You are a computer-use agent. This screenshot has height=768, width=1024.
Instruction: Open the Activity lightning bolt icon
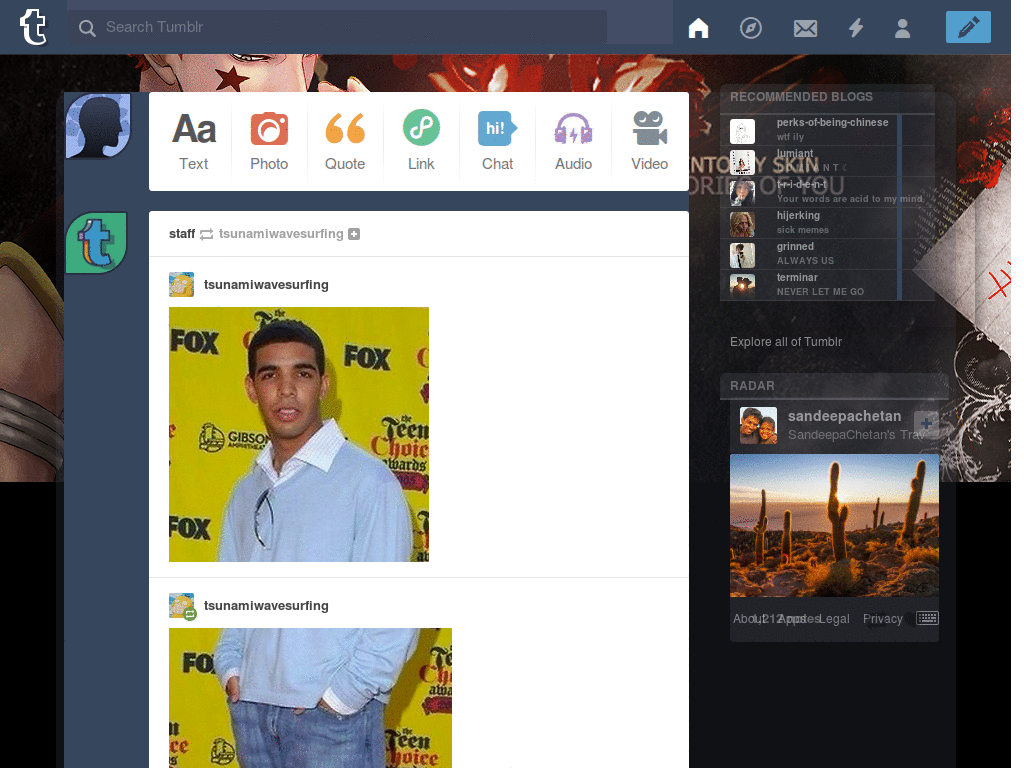click(x=856, y=27)
